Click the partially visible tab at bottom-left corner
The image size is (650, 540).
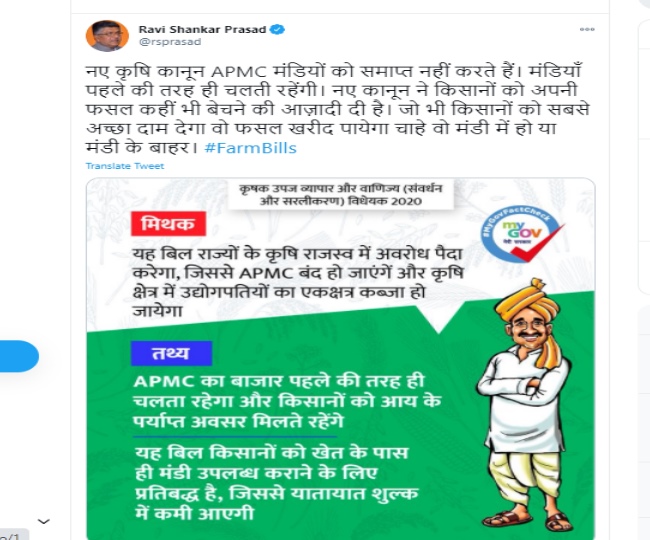14,534
